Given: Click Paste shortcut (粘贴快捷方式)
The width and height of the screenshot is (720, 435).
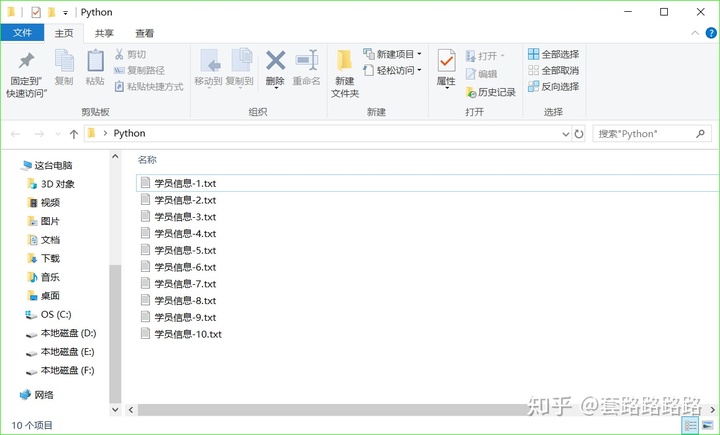Looking at the screenshot, I should (x=149, y=86).
